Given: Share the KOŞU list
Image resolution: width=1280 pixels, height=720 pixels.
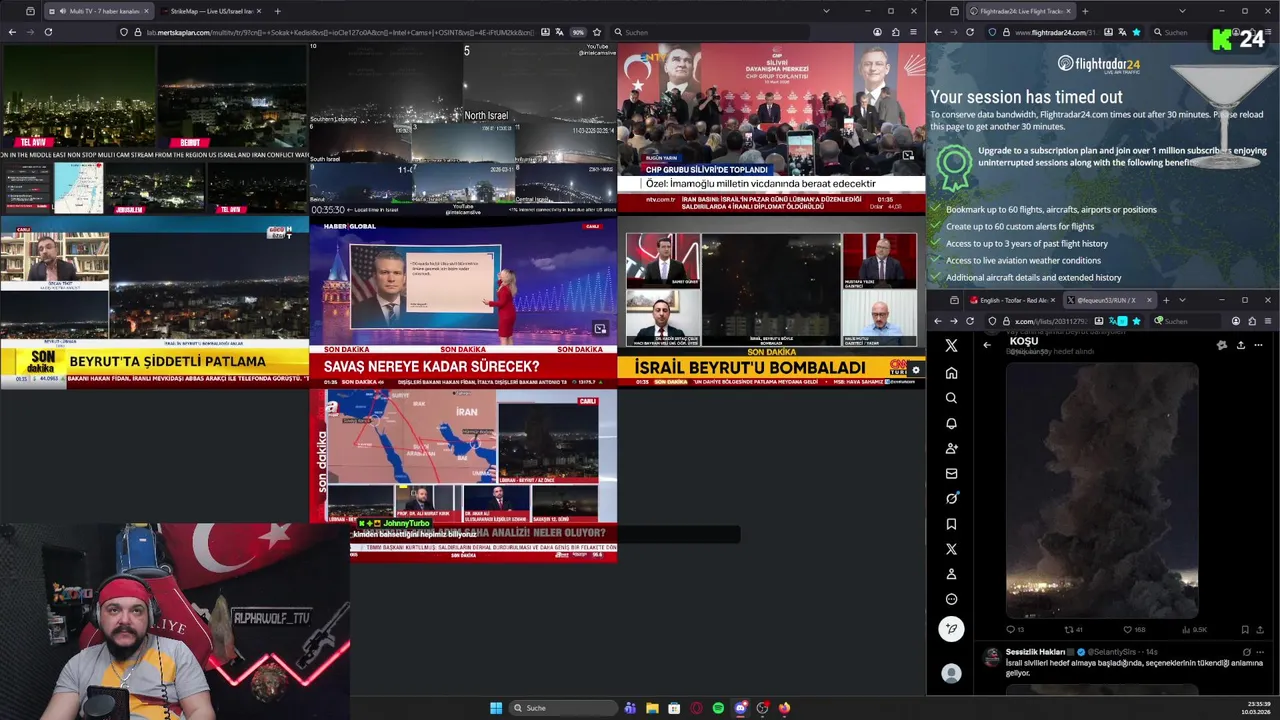Looking at the screenshot, I should pos(1240,345).
